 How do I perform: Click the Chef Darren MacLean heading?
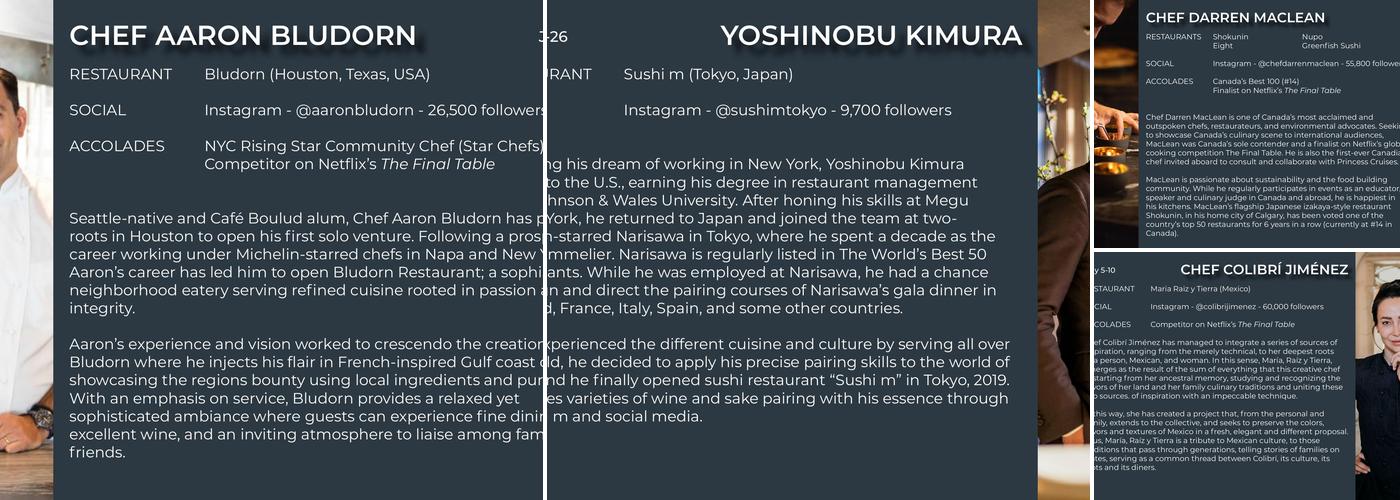(1235, 17)
